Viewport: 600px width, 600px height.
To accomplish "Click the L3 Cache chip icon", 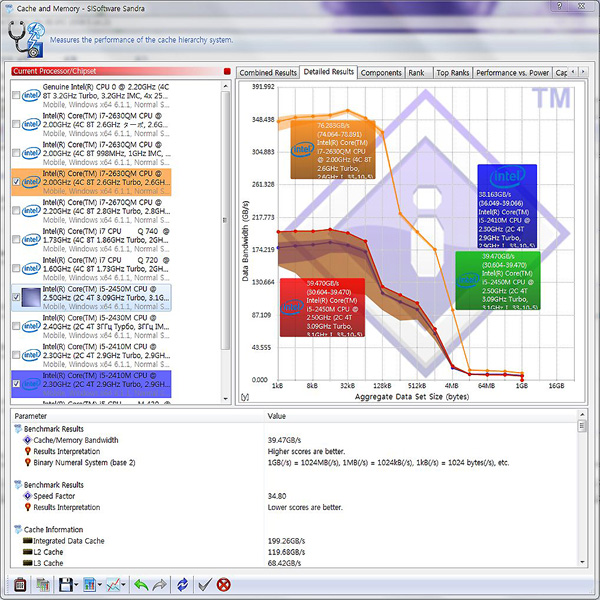I will click(x=27, y=563).
